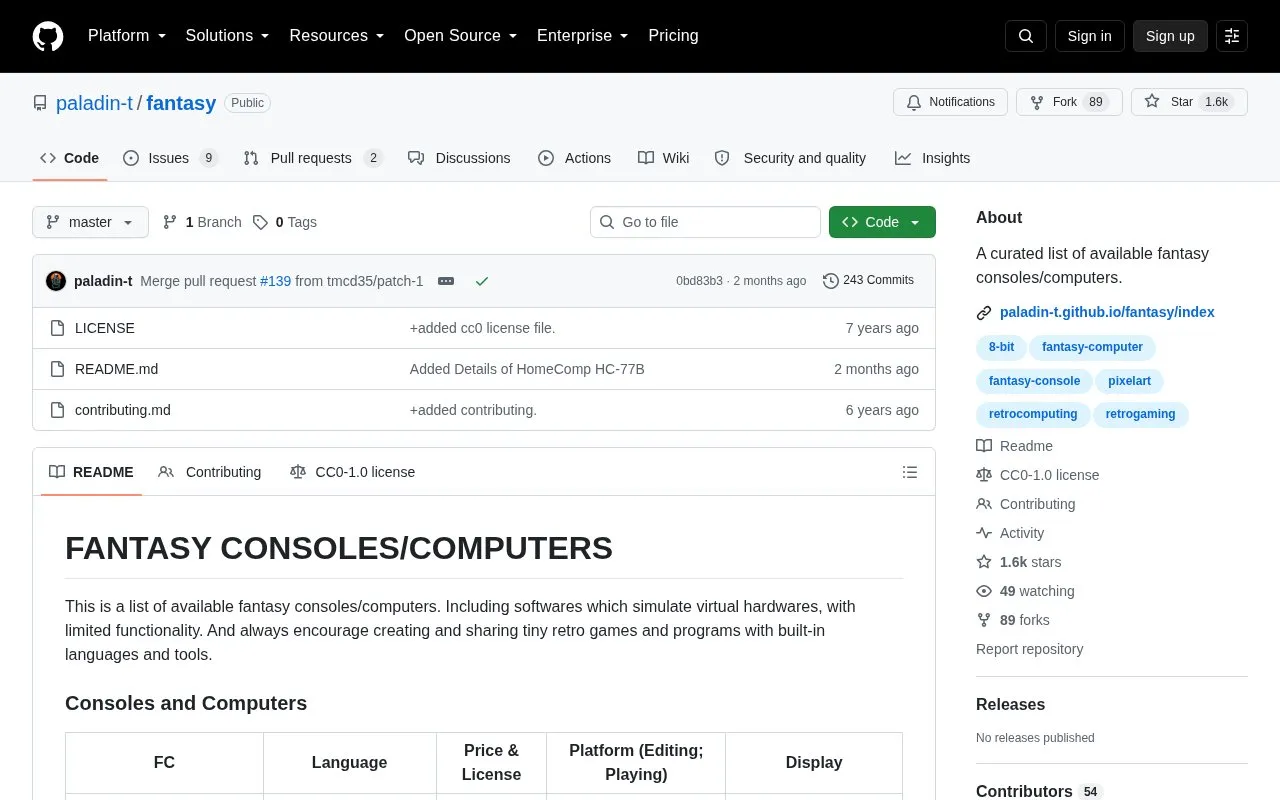
Task: Click the Notifications bell button
Action: (x=951, y=102)
